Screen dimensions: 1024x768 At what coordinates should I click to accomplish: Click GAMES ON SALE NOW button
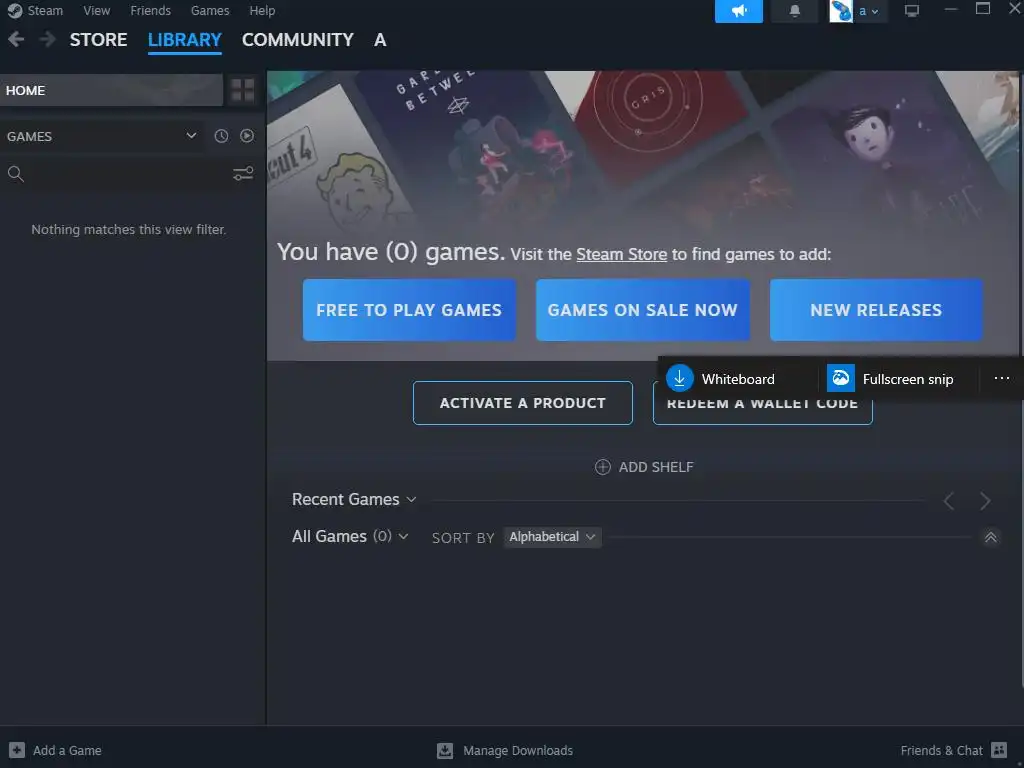(x=643, y=310)
